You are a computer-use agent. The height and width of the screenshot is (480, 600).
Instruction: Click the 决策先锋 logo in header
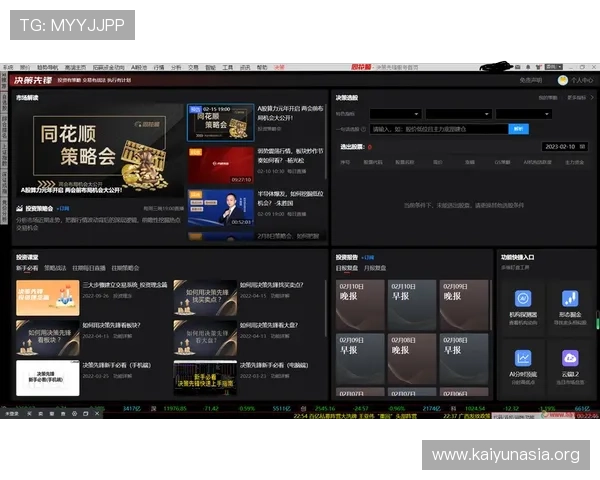tap(33, 80)
